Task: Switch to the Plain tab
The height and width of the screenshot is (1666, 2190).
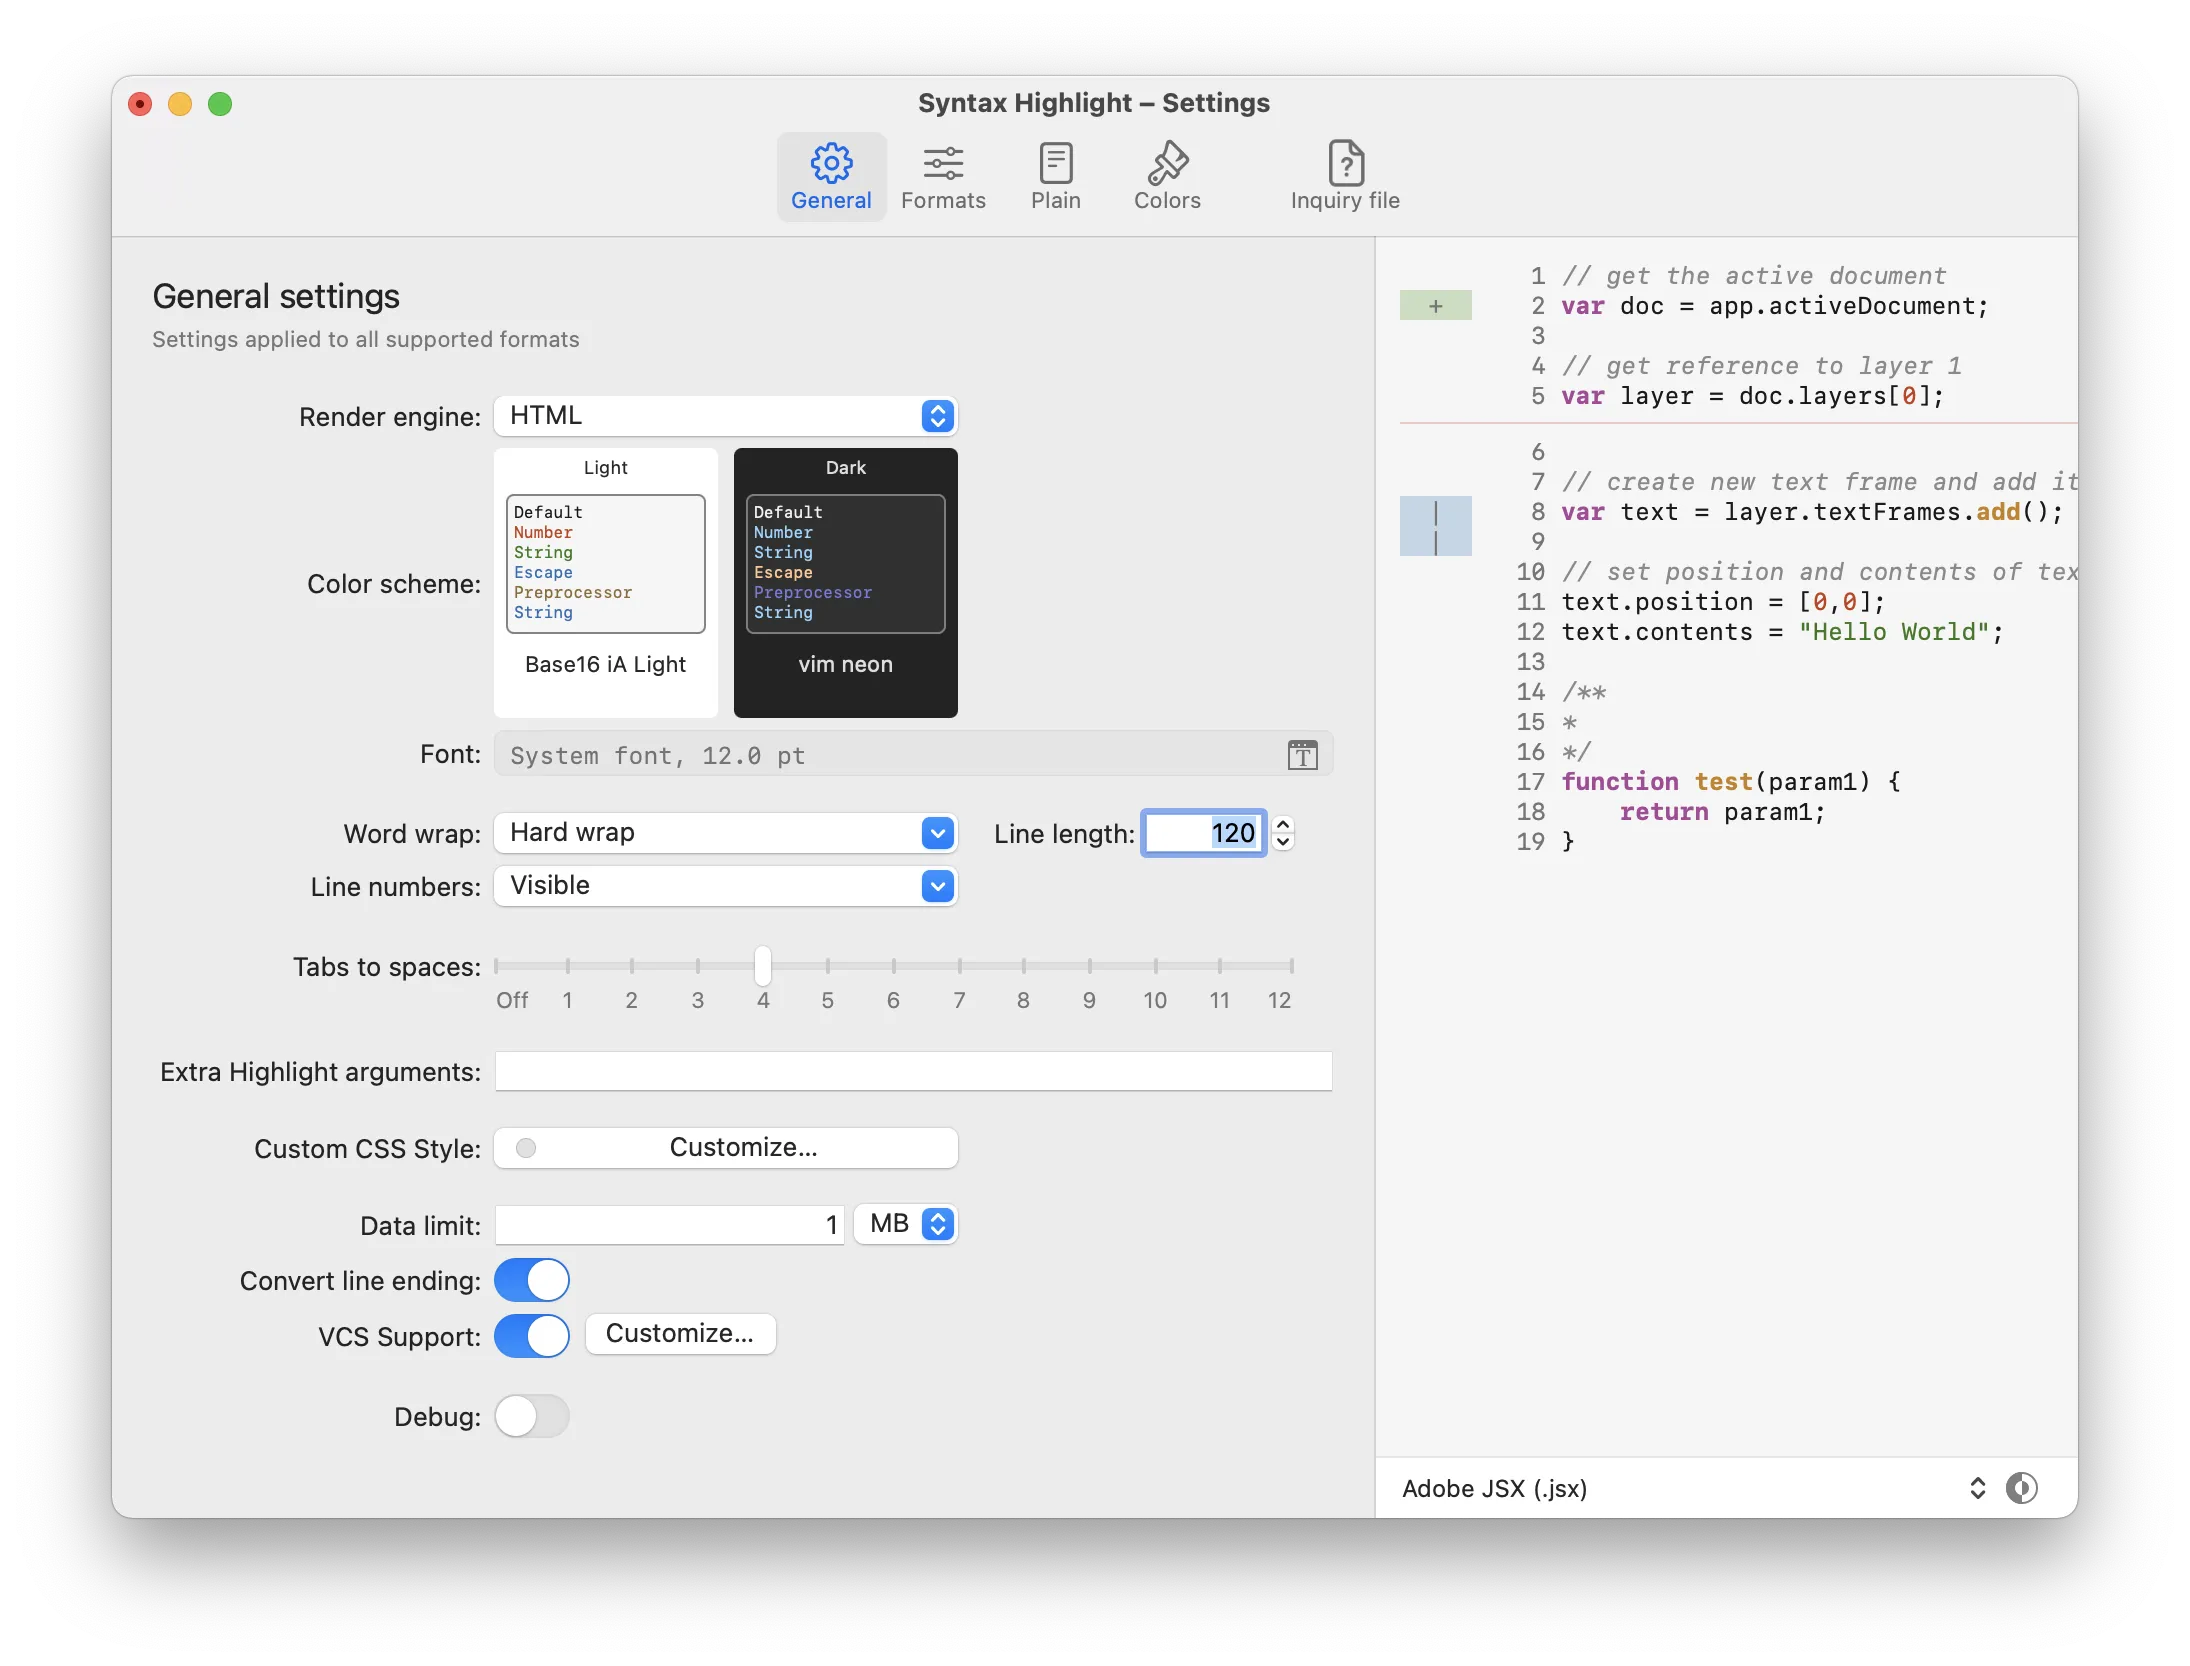Action: pos(1056,176)
